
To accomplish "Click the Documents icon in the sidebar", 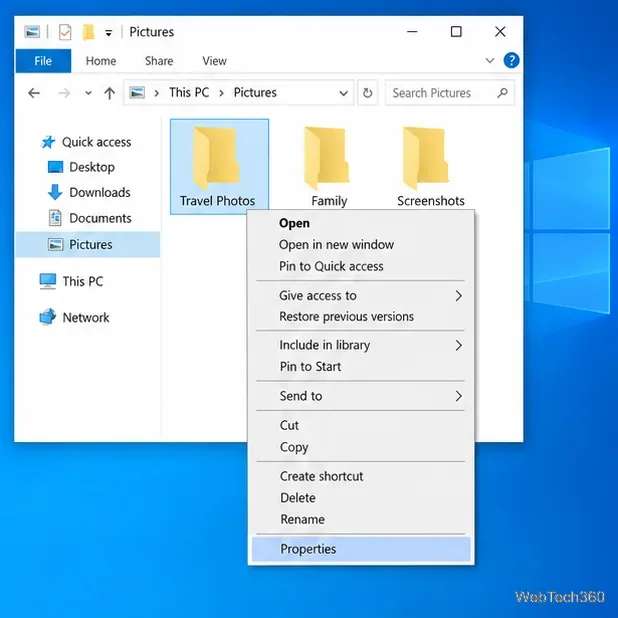I will [55, 218].
